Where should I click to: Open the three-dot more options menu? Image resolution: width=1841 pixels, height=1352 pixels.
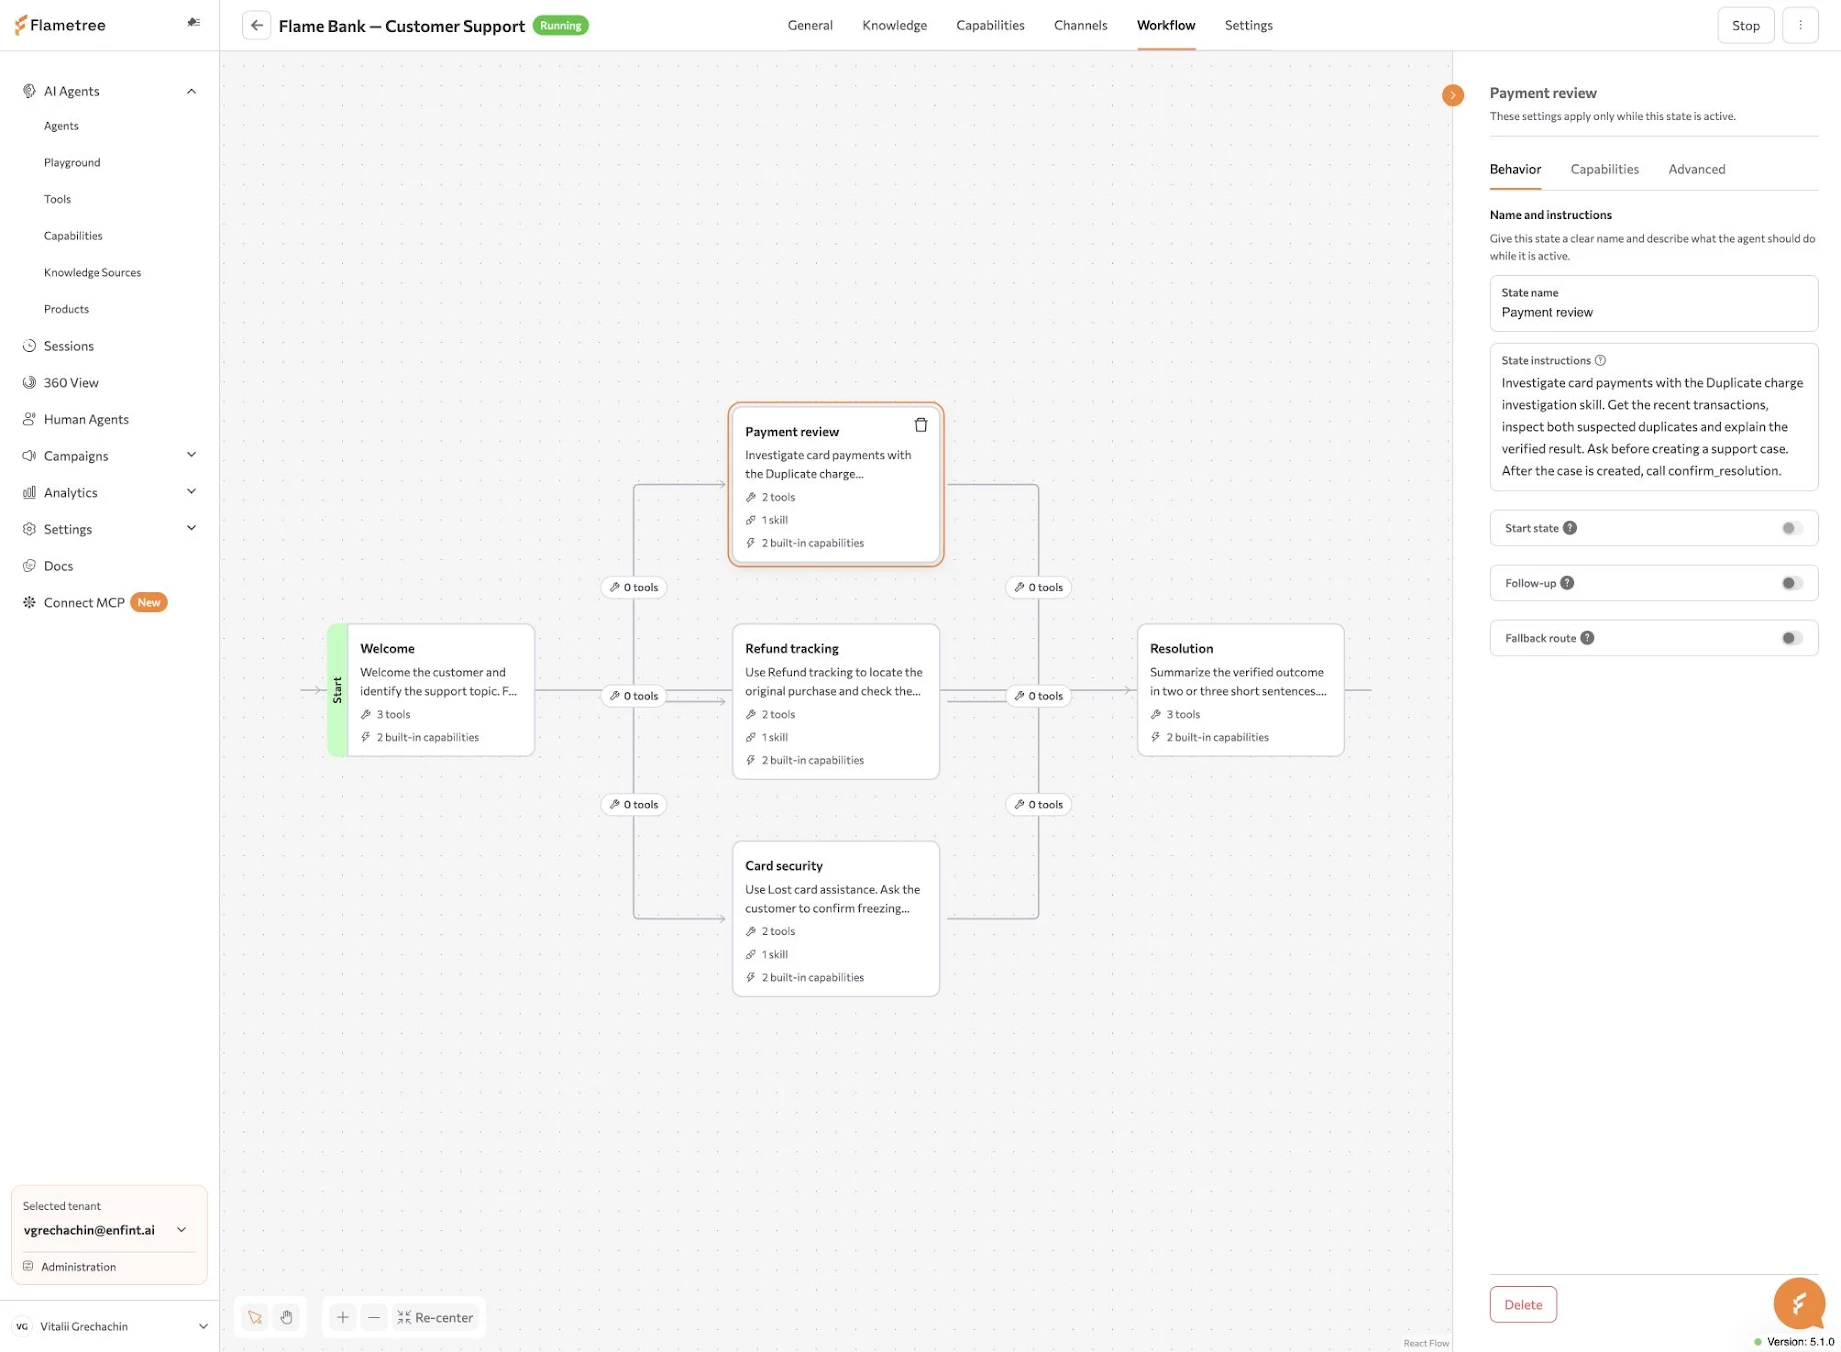(1800, 26)
